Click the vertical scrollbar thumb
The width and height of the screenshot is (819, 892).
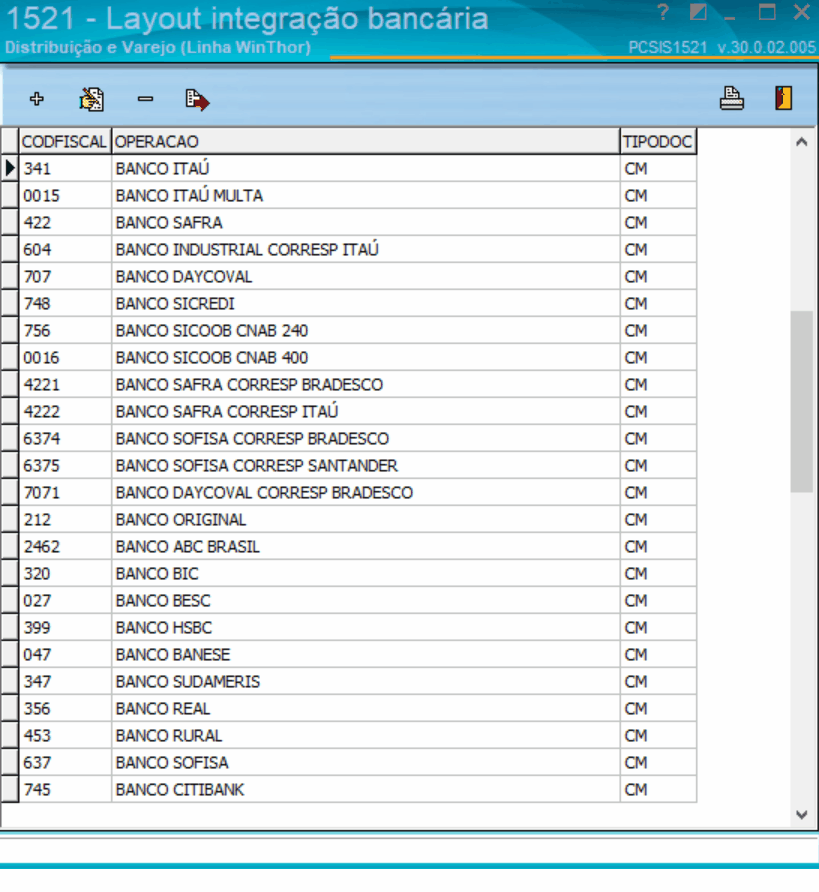pos(802,401)
